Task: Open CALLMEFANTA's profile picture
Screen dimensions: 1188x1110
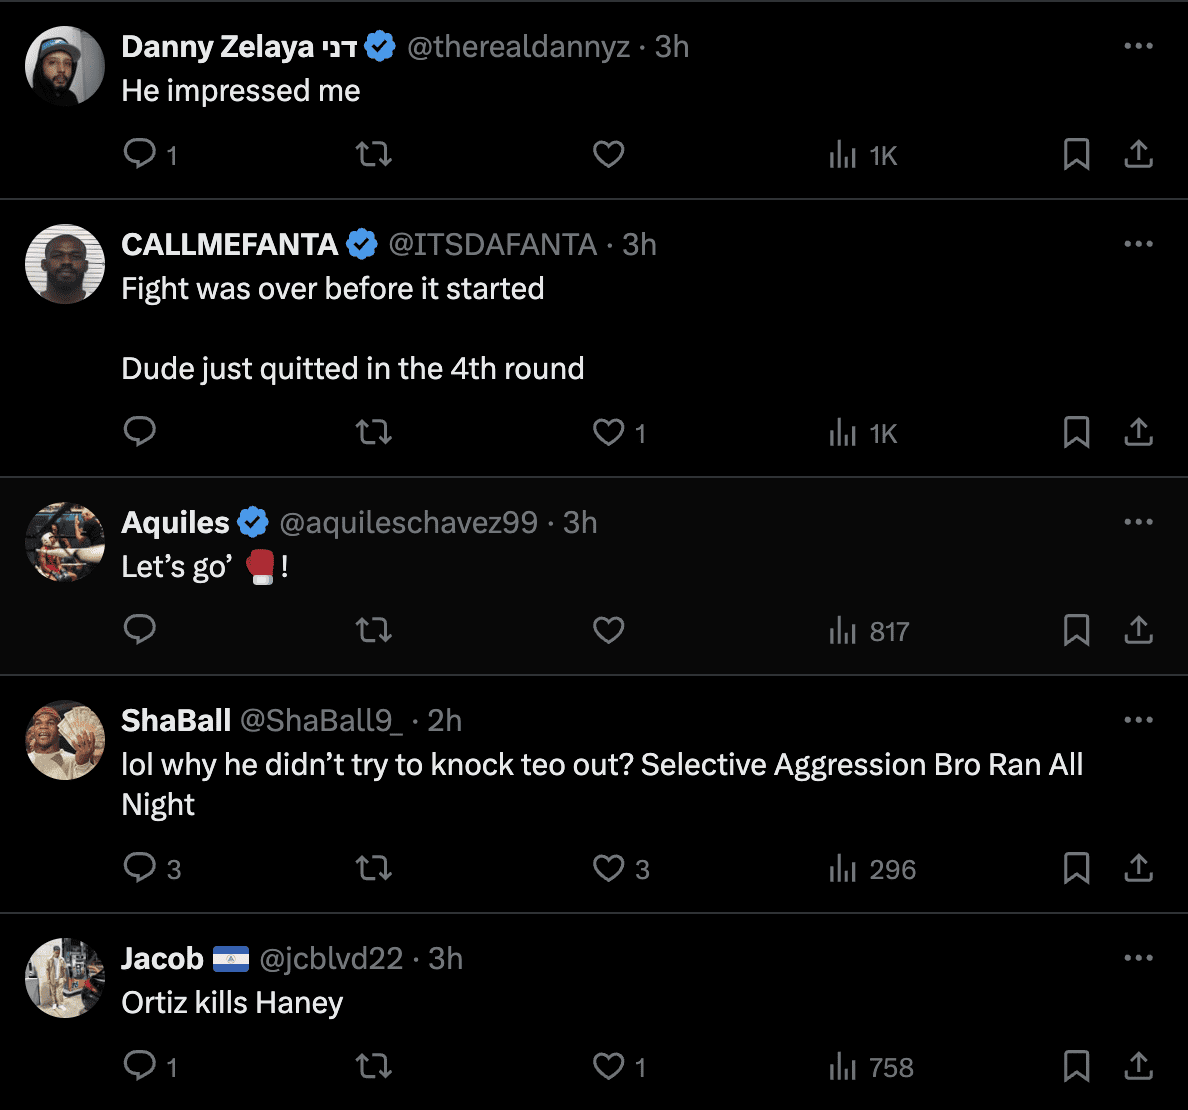Action: [65, 264]
